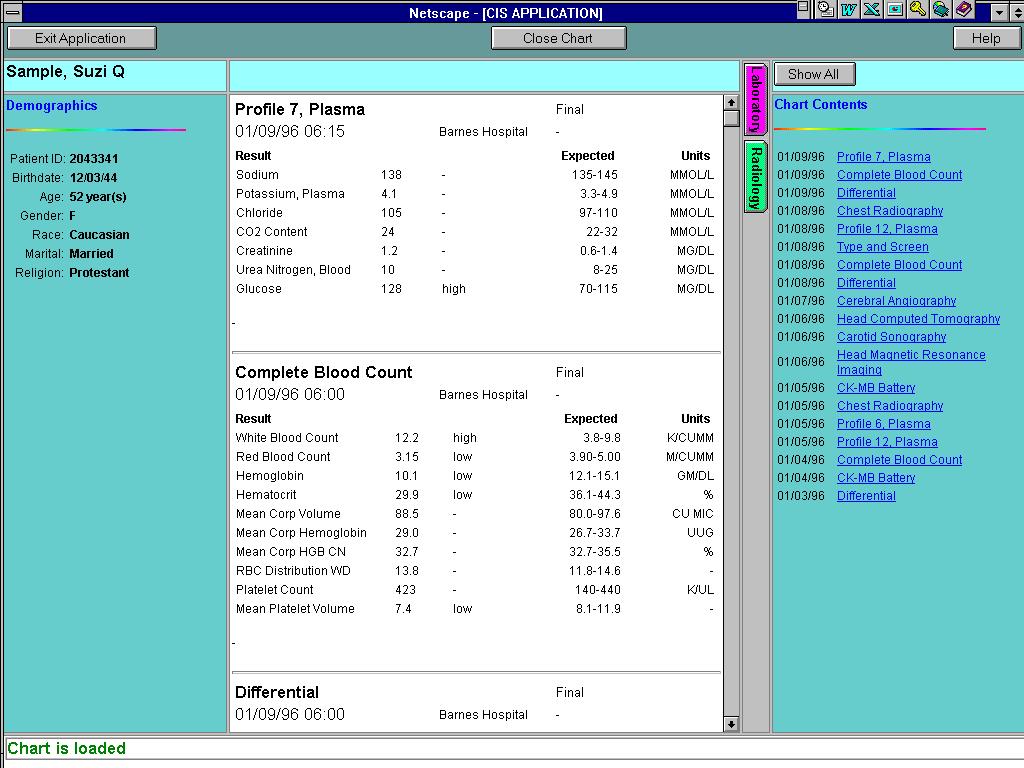Click the White Blood Count value 12.2
This screenshot has width=1024, height=768.
click(x=407, y=438)
